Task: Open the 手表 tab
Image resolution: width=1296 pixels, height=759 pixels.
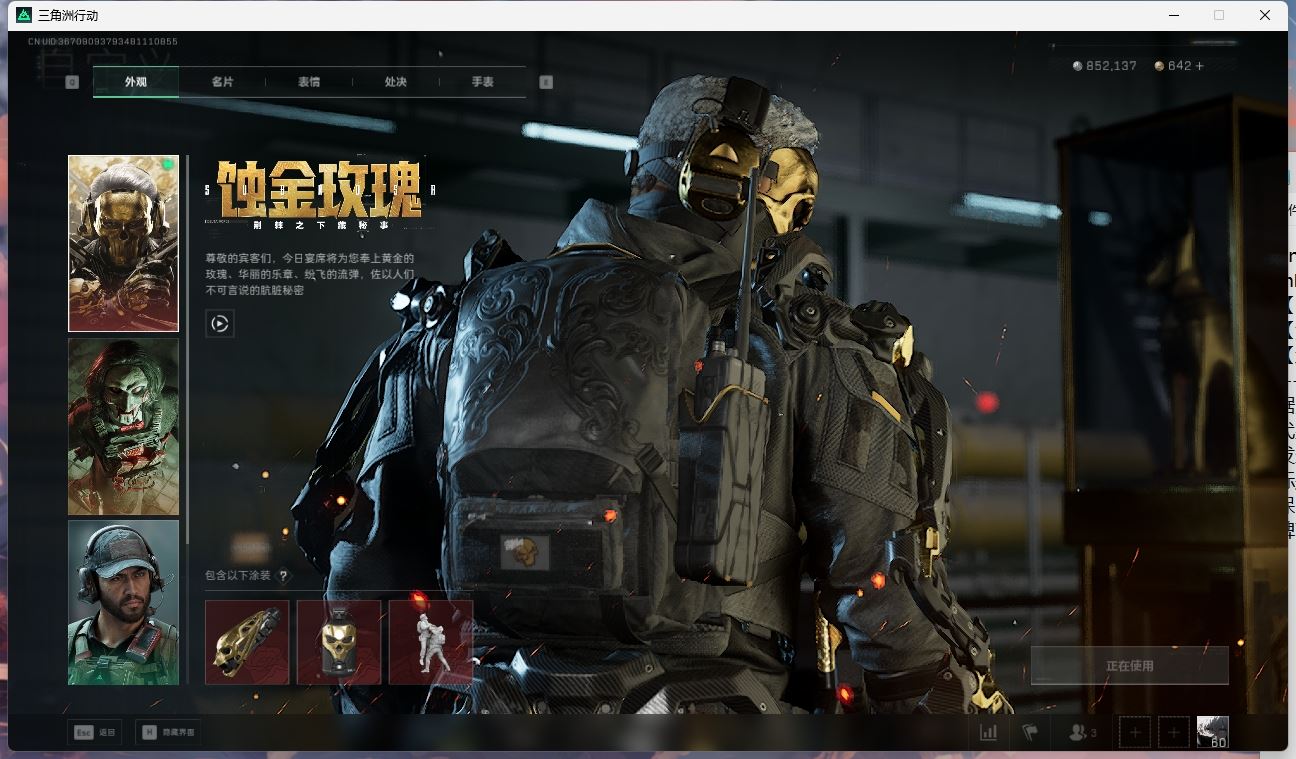Action: pyautogui.click(x=480, y=82)
